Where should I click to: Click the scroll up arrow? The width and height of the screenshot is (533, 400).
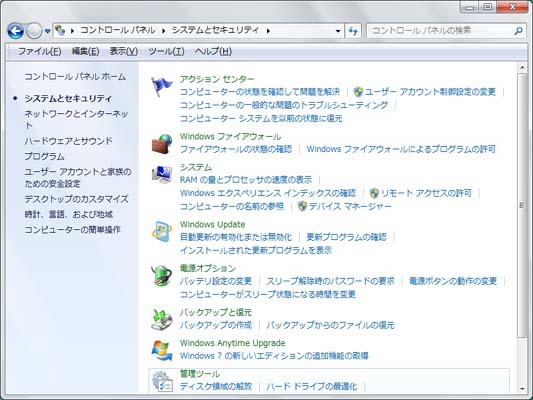[522, 68]
